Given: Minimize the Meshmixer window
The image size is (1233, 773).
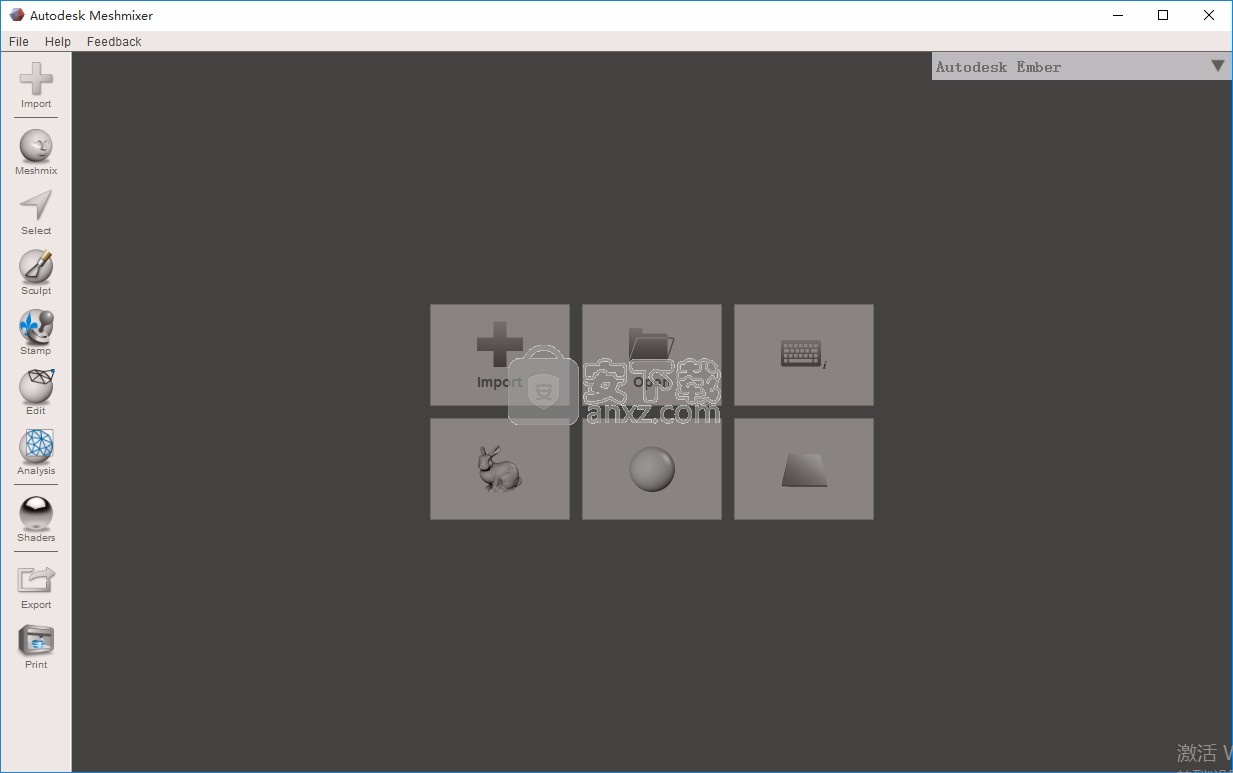Looking at the screenshot, I should pyautogui.click(x=1117, y=15).
